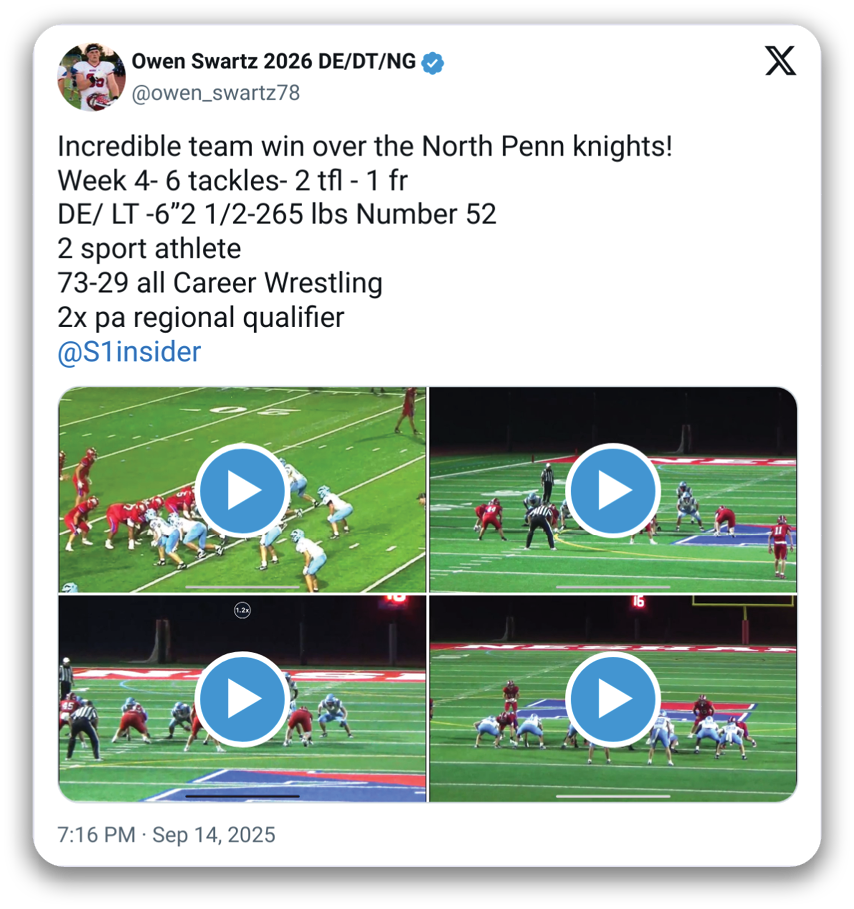854x909 pixels.
Task: Click the progress bar on bottom-right video
Action: [613, 797]
